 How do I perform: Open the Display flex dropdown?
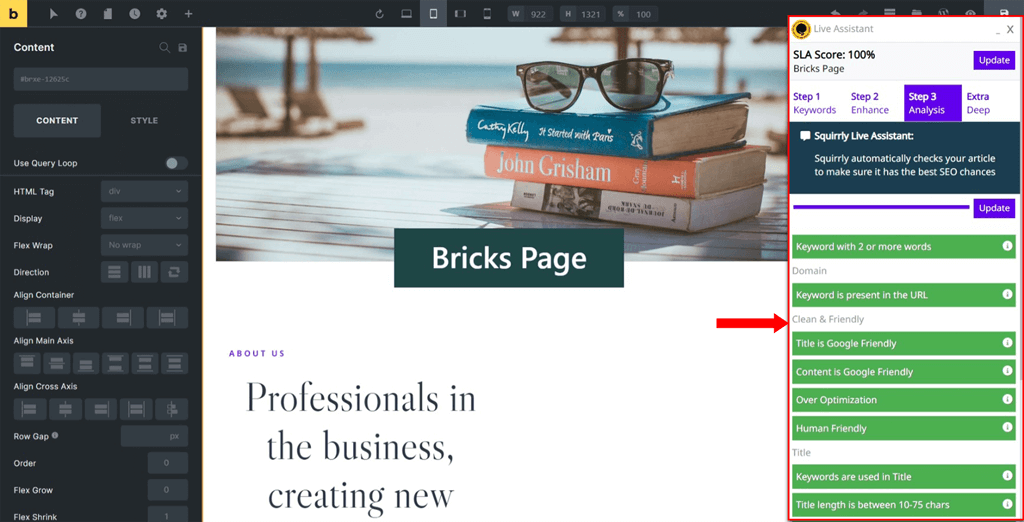(144, 218)
